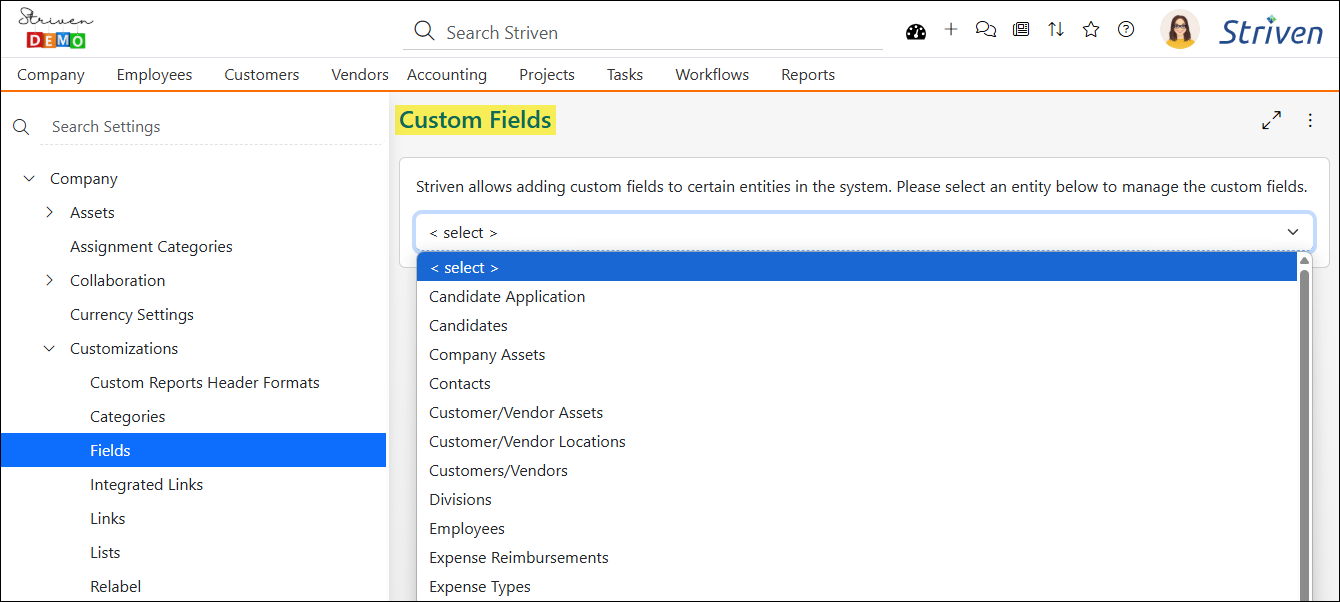Click the Striven Demo logo
The width and height of the screenshot is (1340, 602).
point(55,28)
